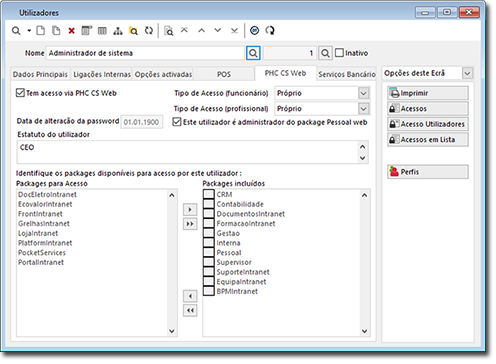Open the document preview magnifier icon
Screen dimensions: 496x364
pos(169,31)
